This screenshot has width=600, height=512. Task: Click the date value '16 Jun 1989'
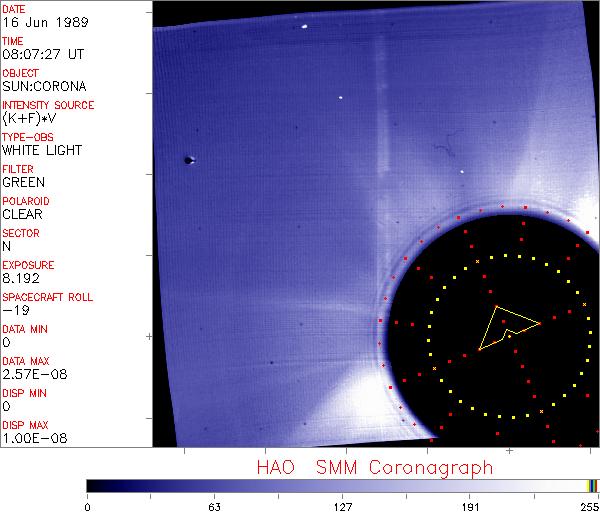[x=35, y=22]
